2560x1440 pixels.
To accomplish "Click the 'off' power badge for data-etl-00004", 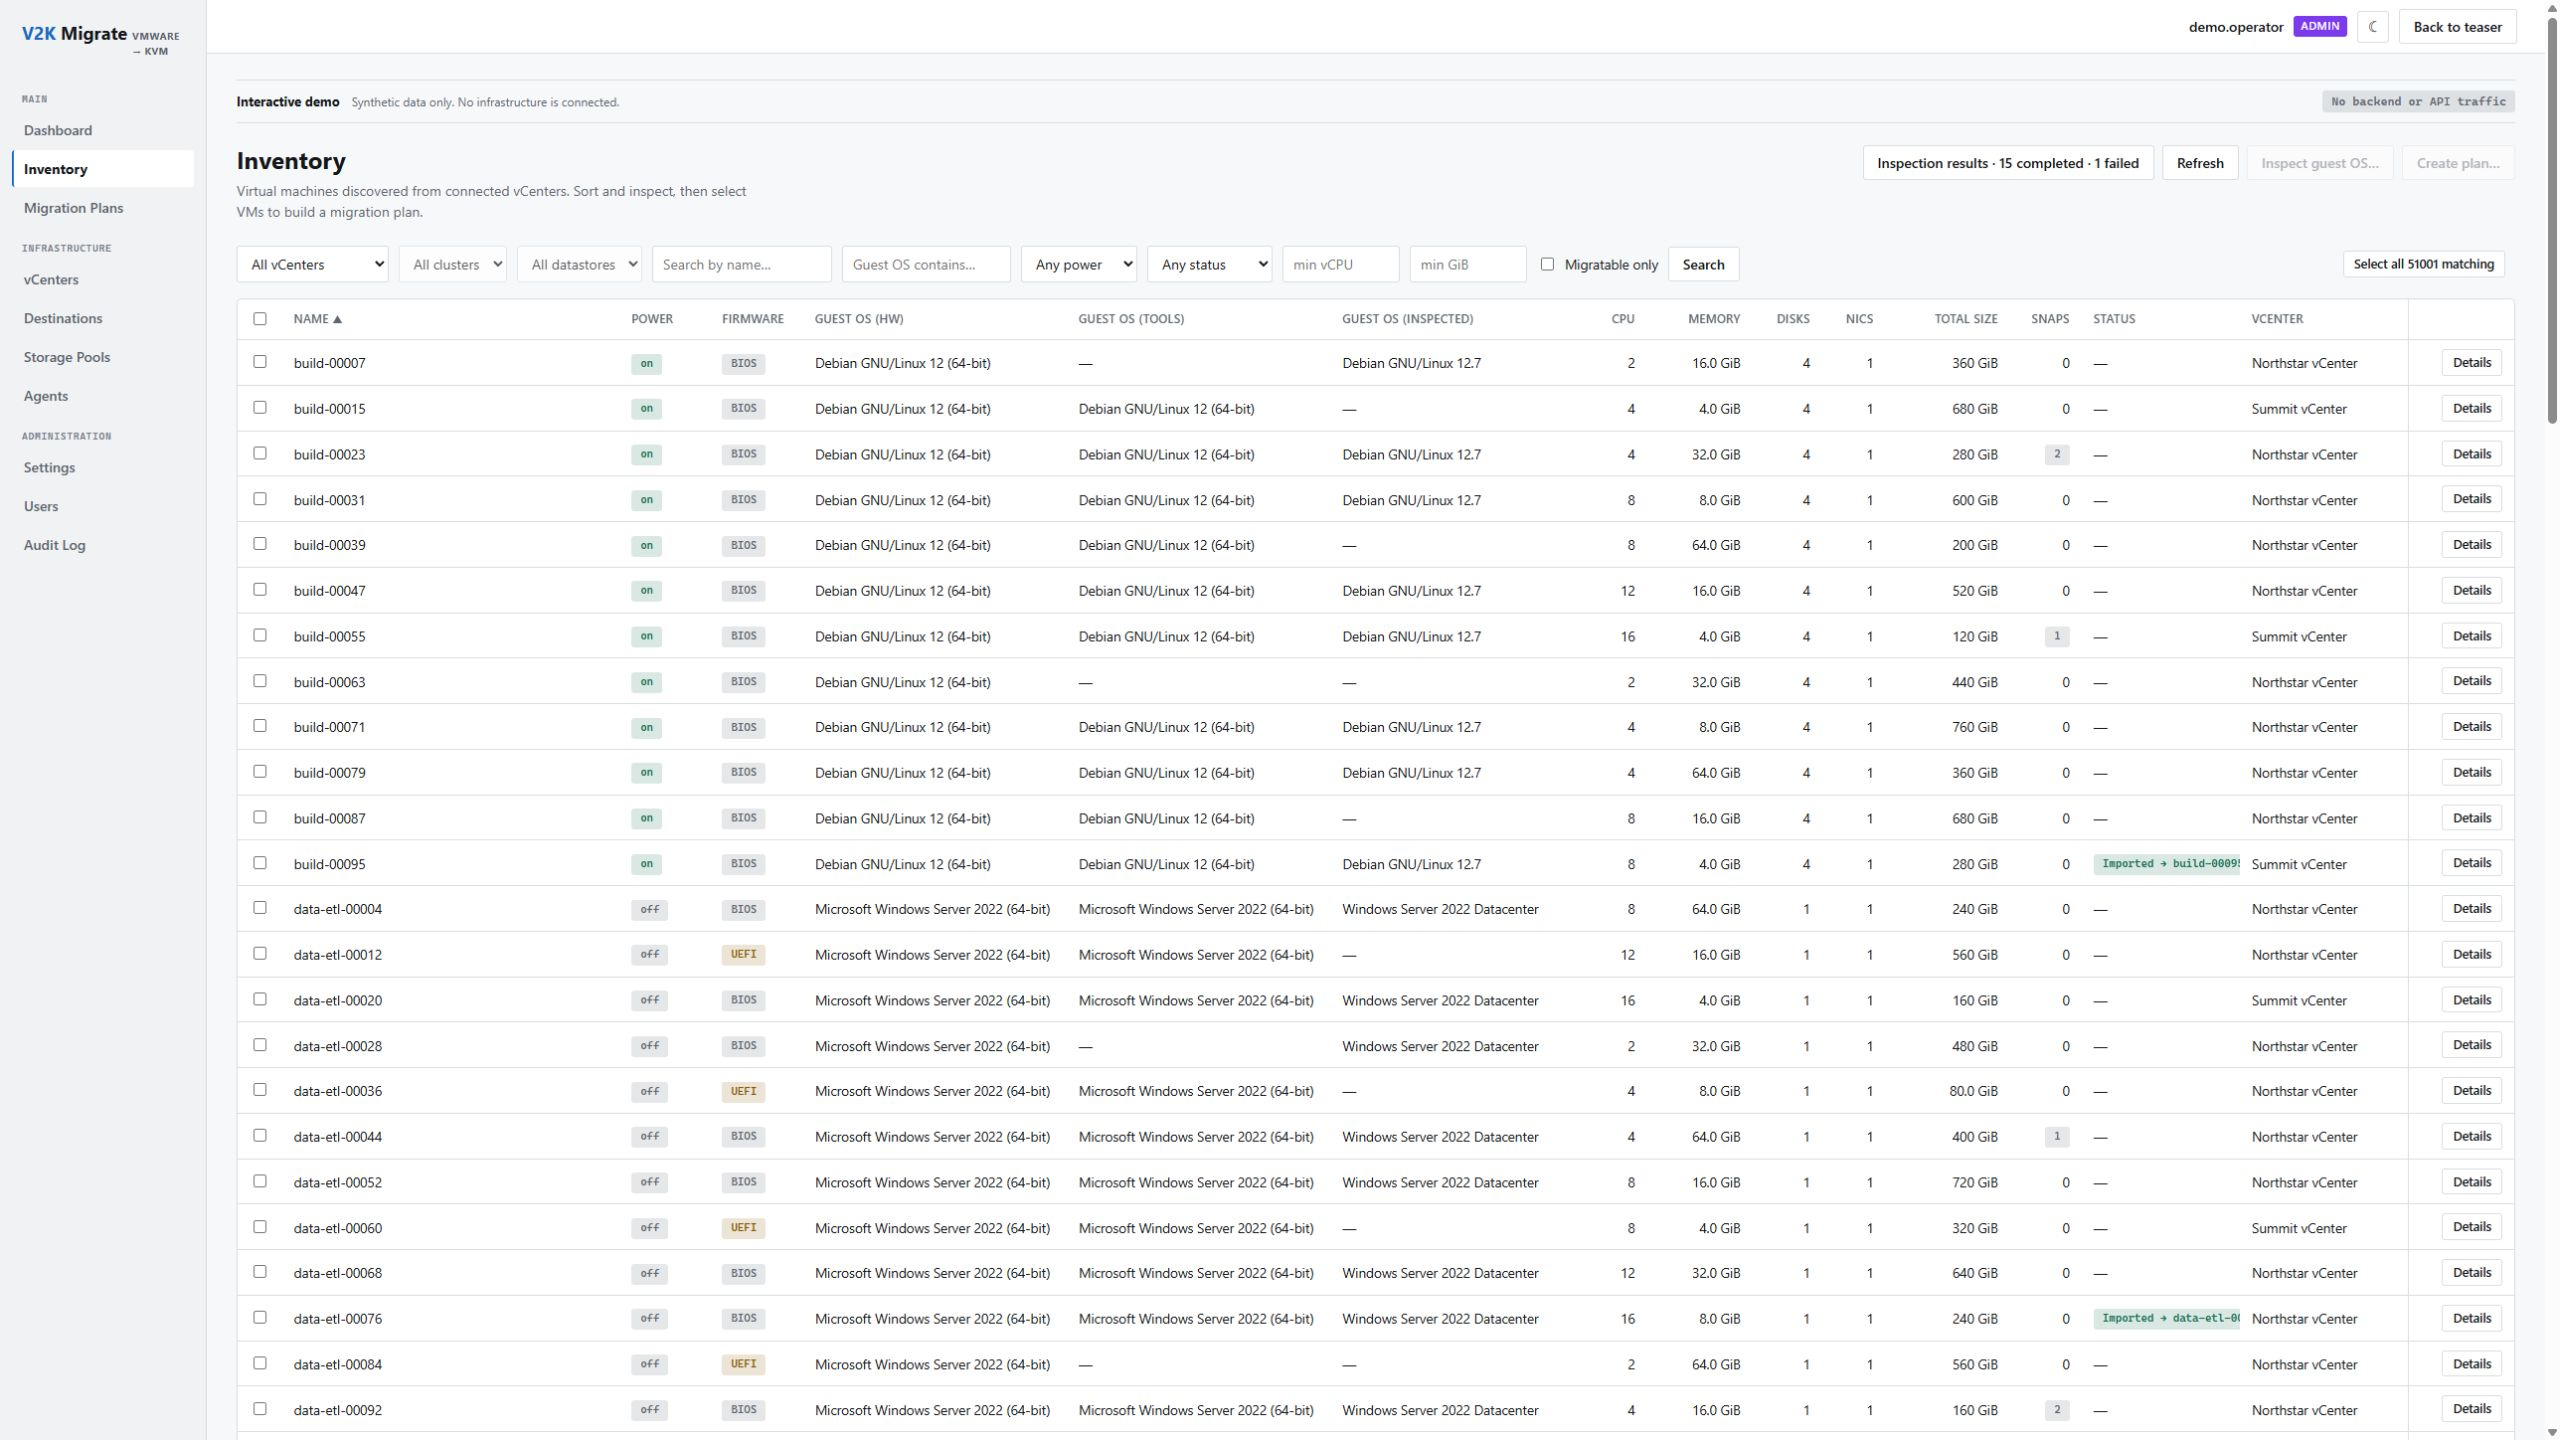I will (x=649, y=910).
